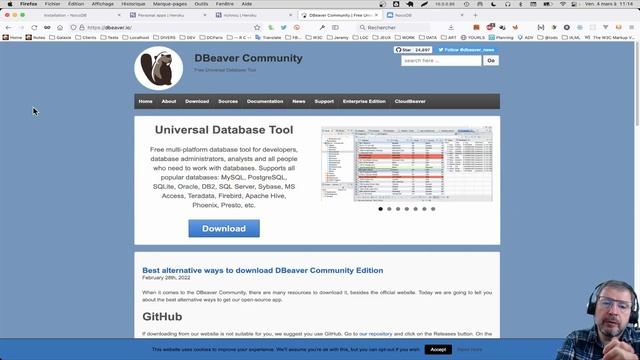The image size is (640, 360).
Task: Open the Download nav item
Action: coord(197,101)
